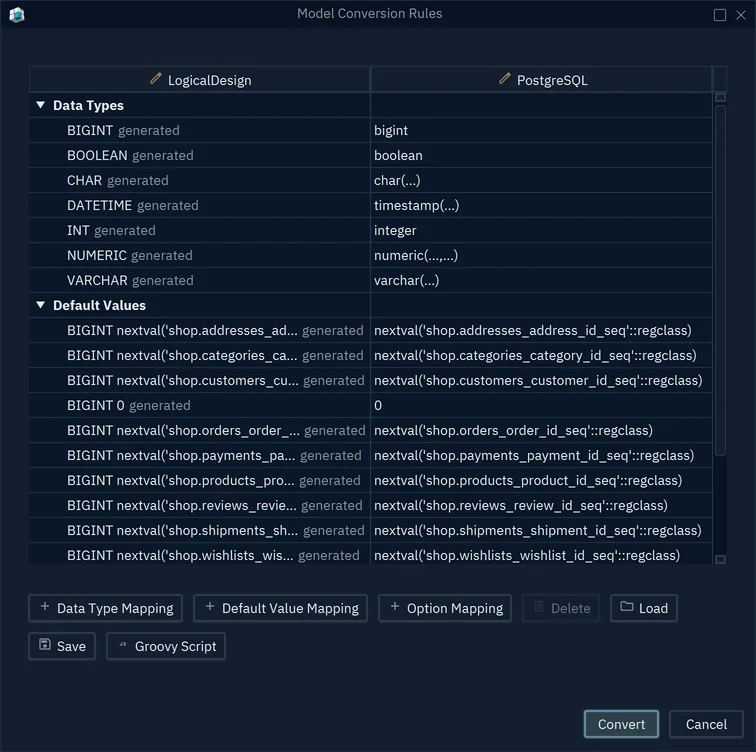Click the script icon on Groovy Script
The height and width of the screenshot is (752, 756).
point(122,645)
